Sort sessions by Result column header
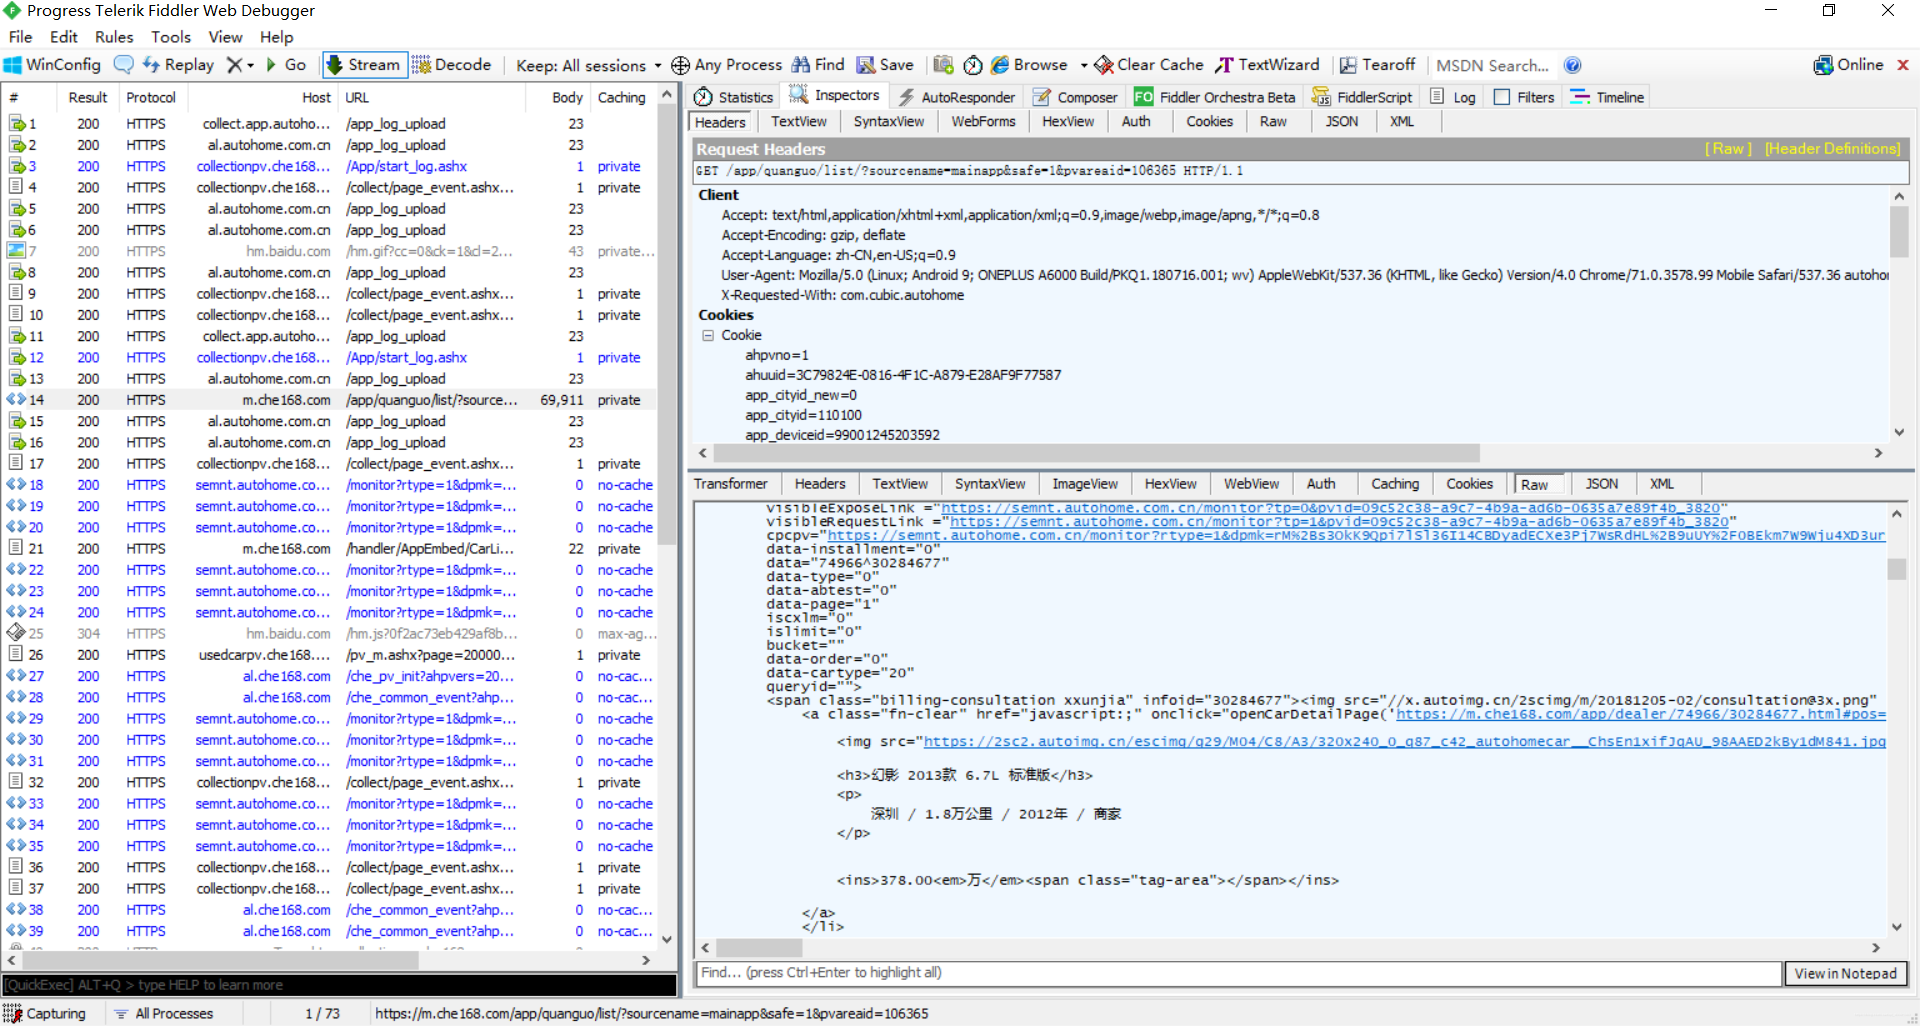The image size is (1920, 1026). coord(88,98)
